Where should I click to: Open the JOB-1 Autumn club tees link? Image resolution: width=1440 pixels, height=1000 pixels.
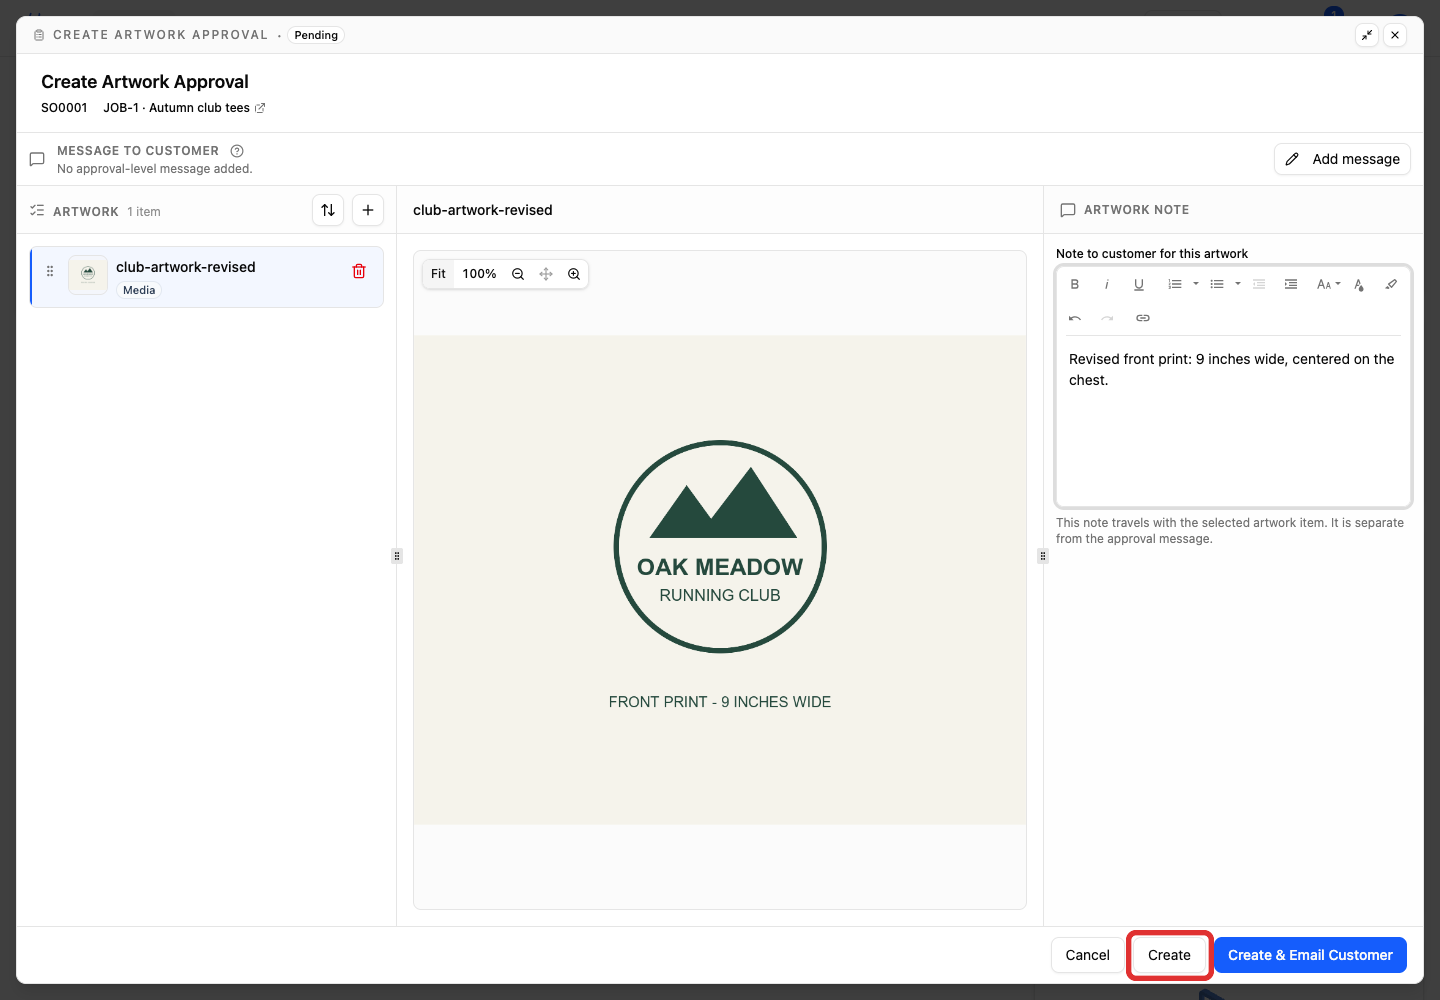[x=184, y=108]
